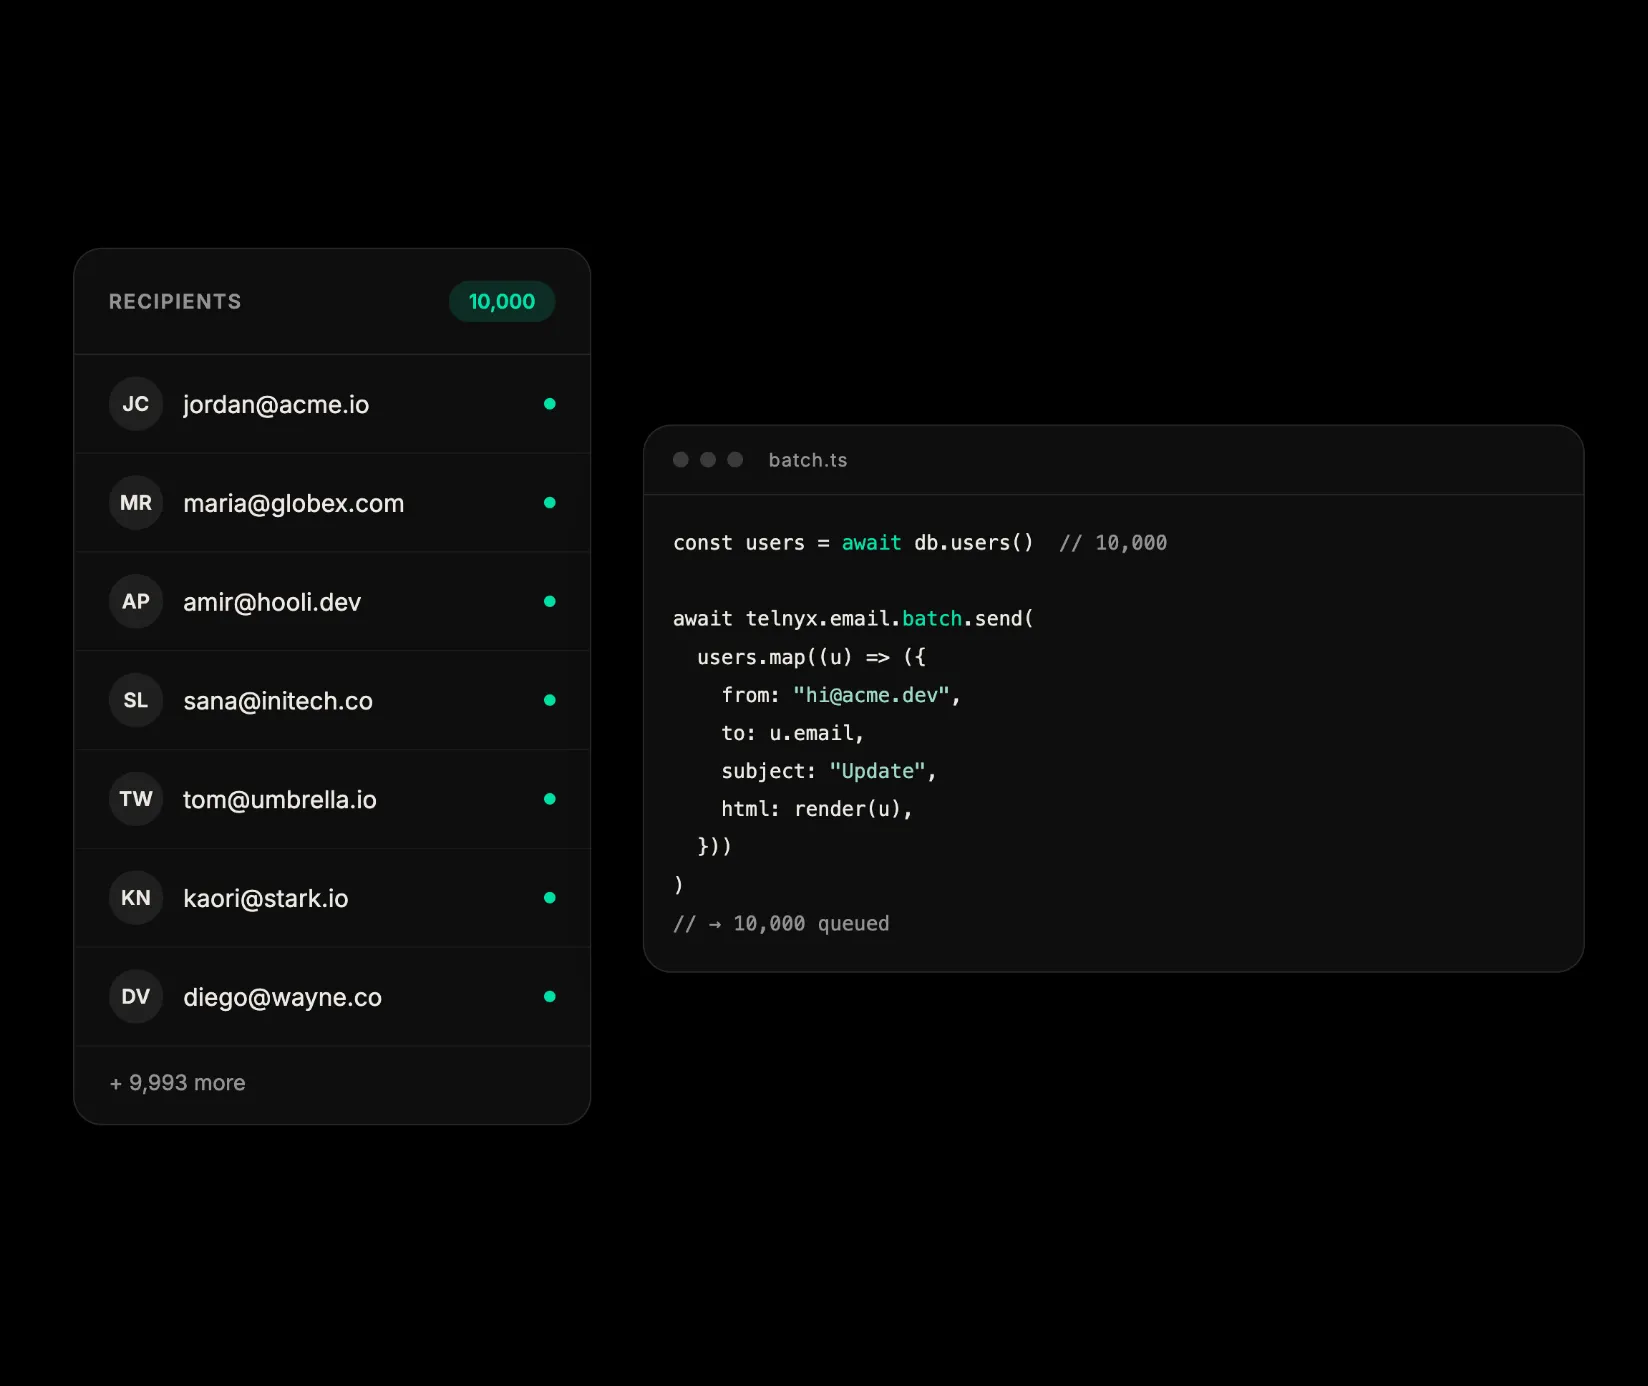Screen dimensions: 1648x1386
Task: Click the DV avatar for diego@wayne.co
Action: tap(136, 997)
